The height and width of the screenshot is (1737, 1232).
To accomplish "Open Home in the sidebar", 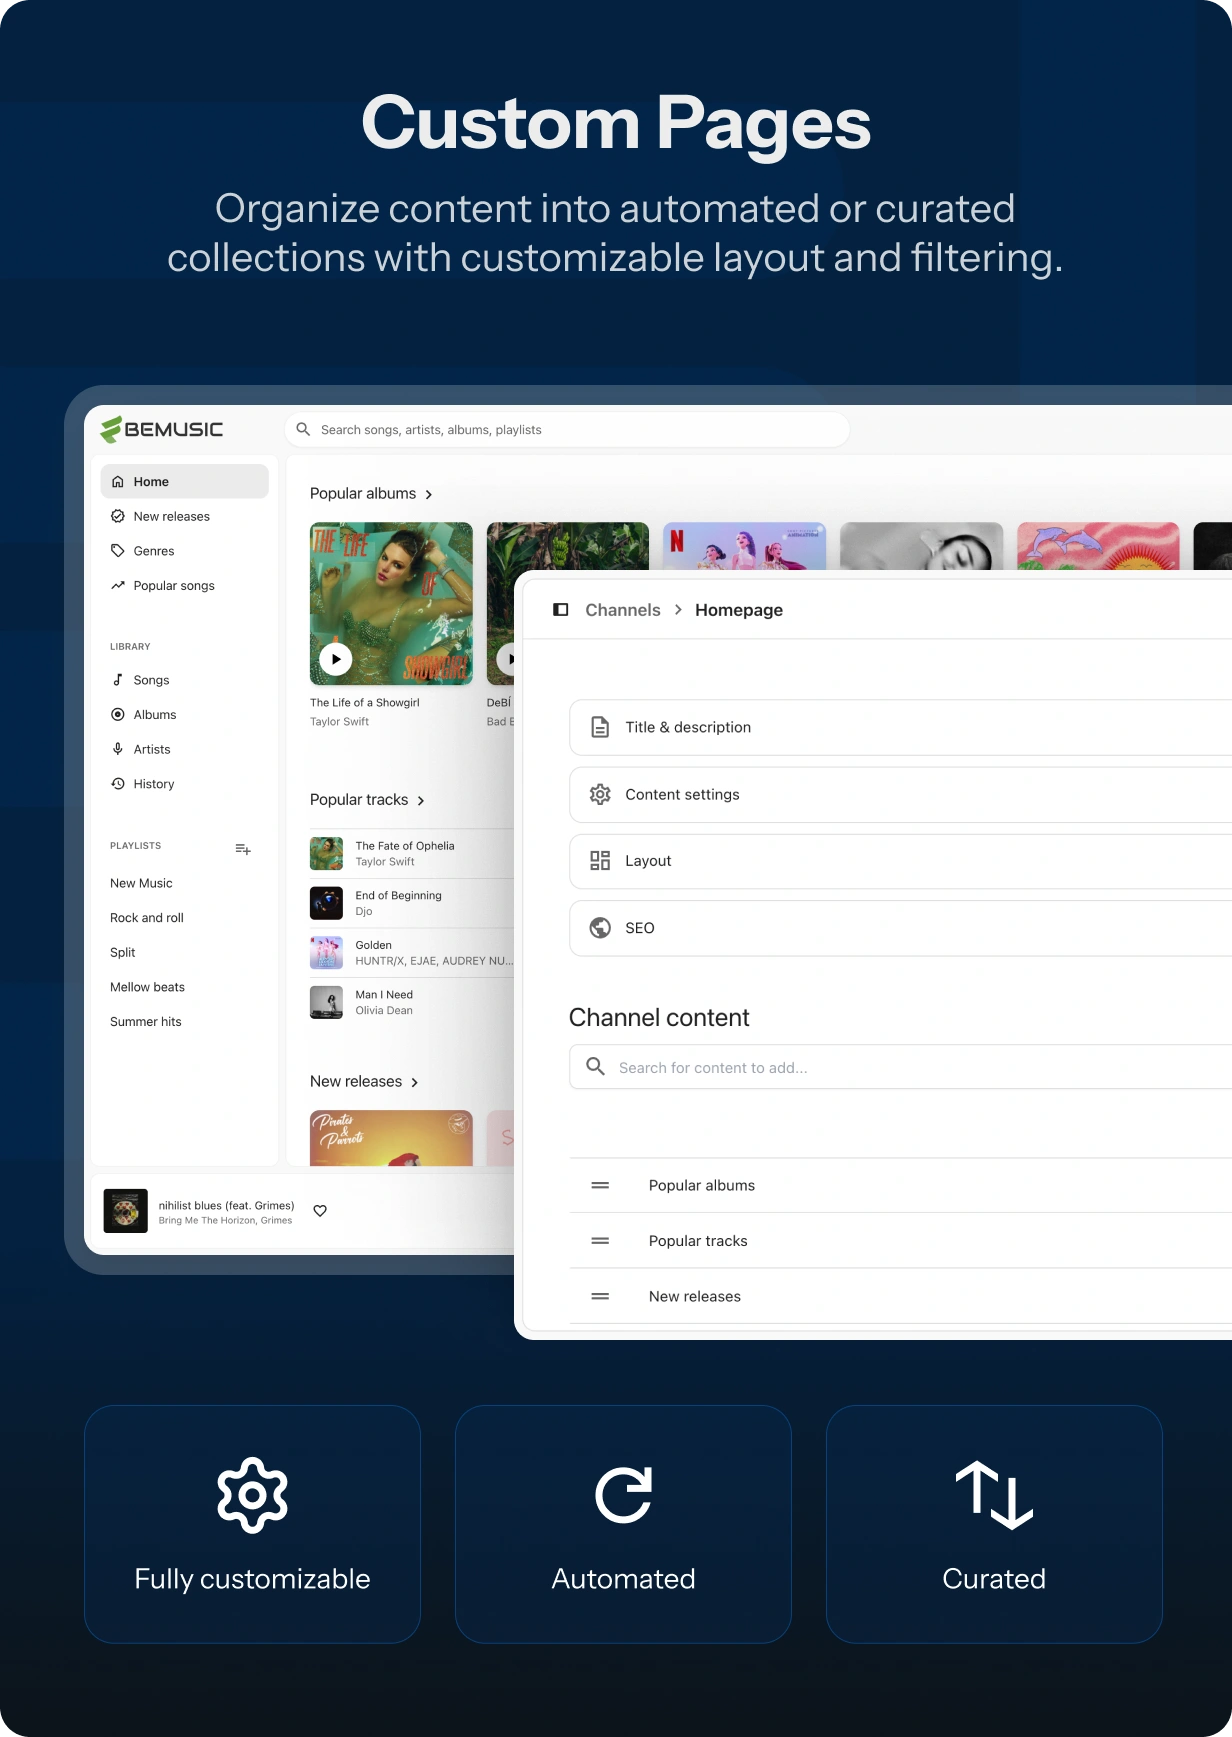I will pos(184,481).
